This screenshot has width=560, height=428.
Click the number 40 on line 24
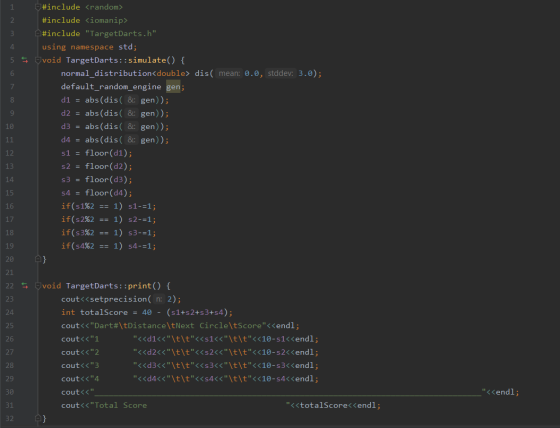tap(147, 312)
